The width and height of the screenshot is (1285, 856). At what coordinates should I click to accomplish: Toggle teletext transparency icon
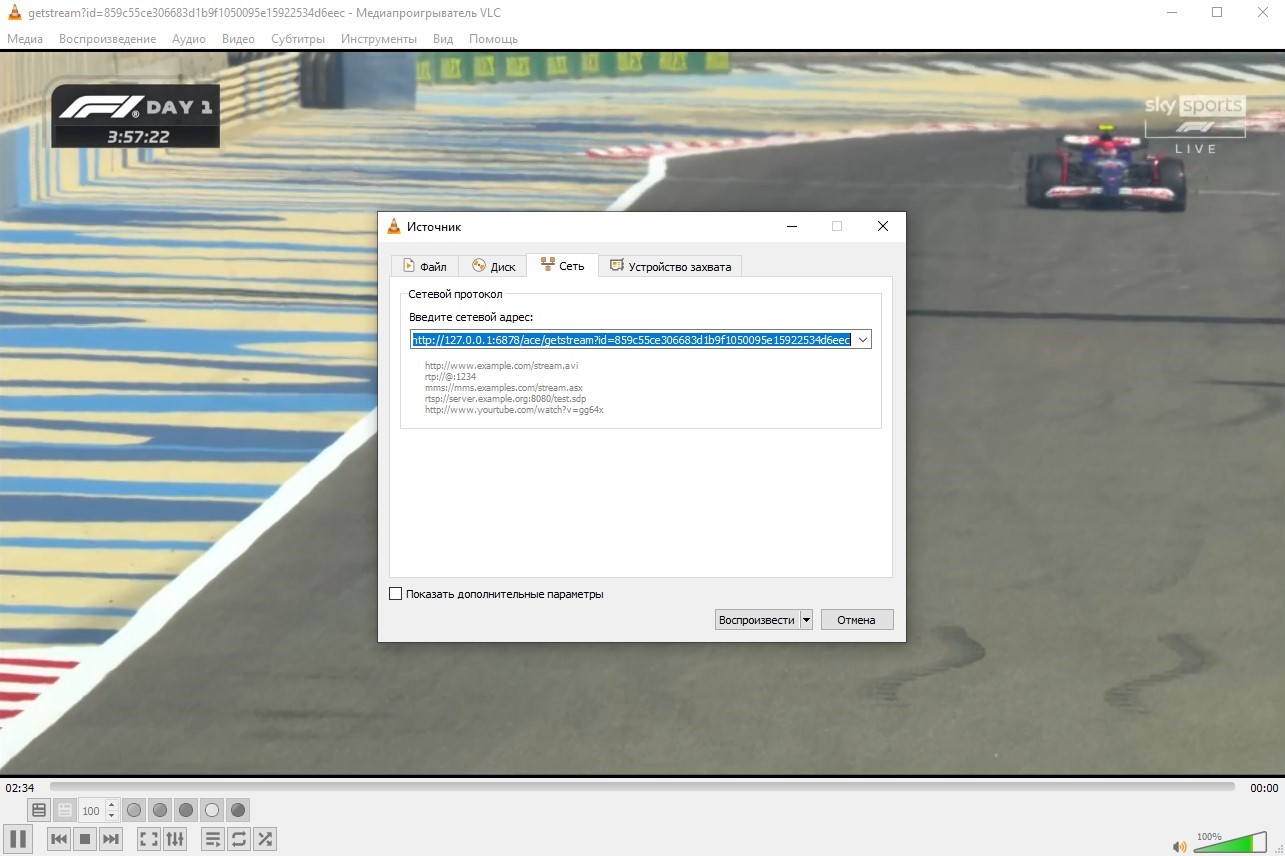point(65,810)
